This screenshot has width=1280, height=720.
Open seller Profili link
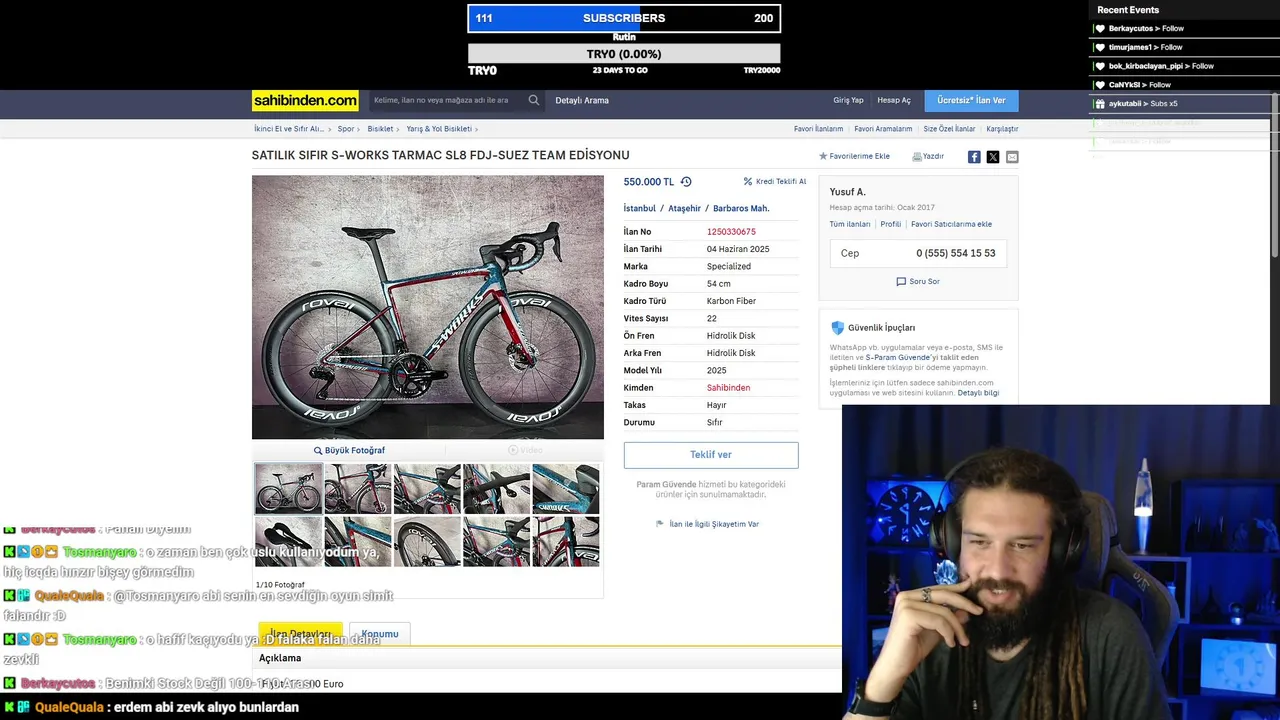tap(891, 224)
